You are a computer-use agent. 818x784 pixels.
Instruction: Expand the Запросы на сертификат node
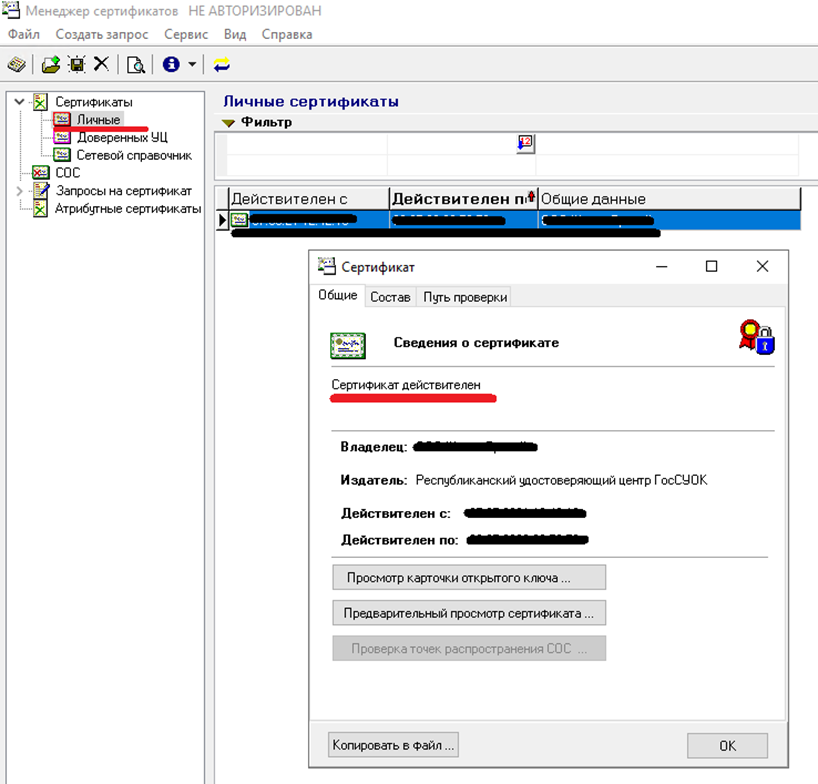[x=20, y=190]
